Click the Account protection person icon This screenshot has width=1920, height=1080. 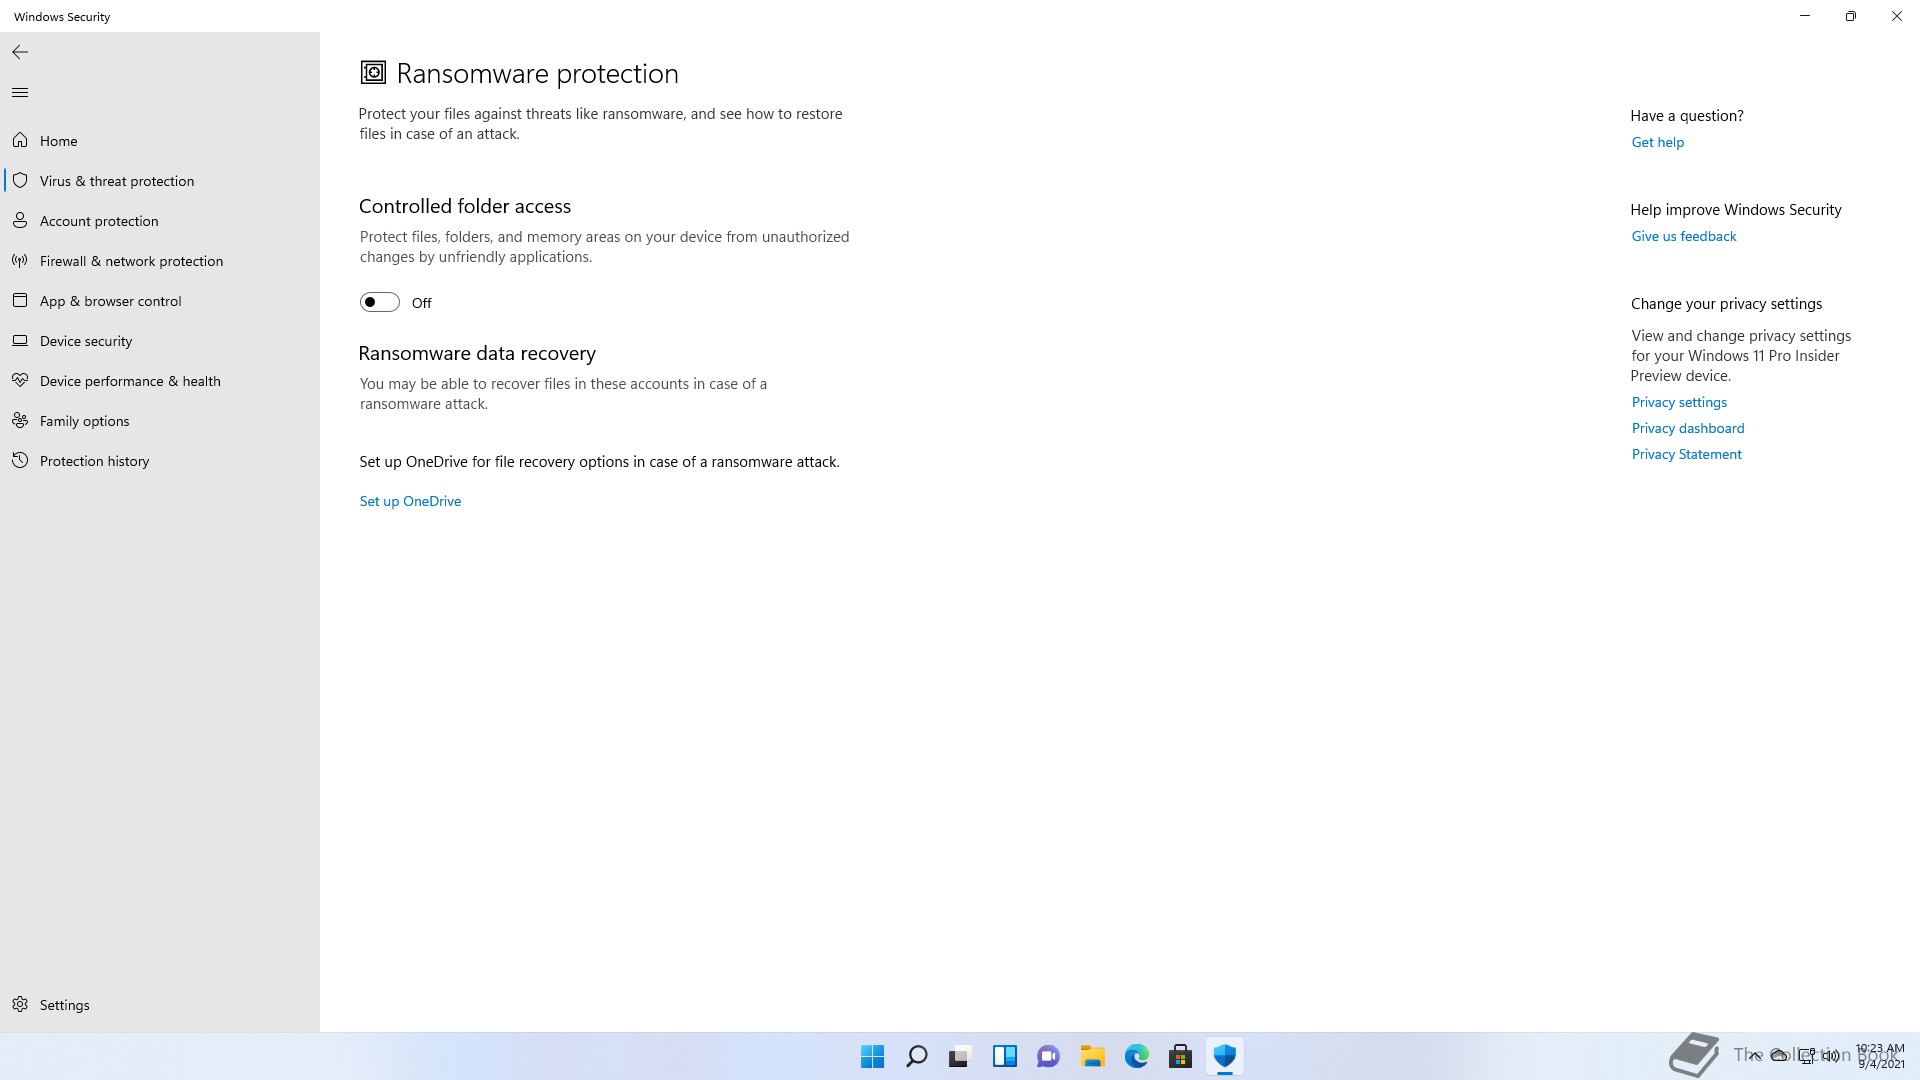click(20, 220)
